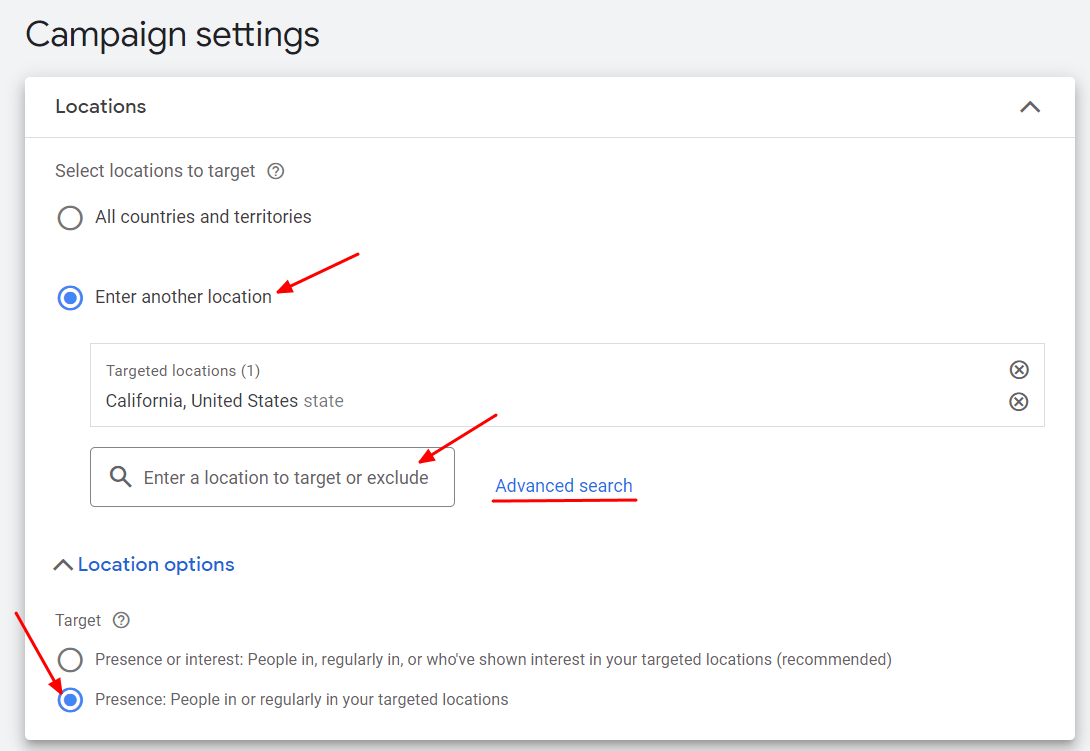1090x751 pixels.
Task: Select Presence: People in your targeted locations radio
Action: 70,700
